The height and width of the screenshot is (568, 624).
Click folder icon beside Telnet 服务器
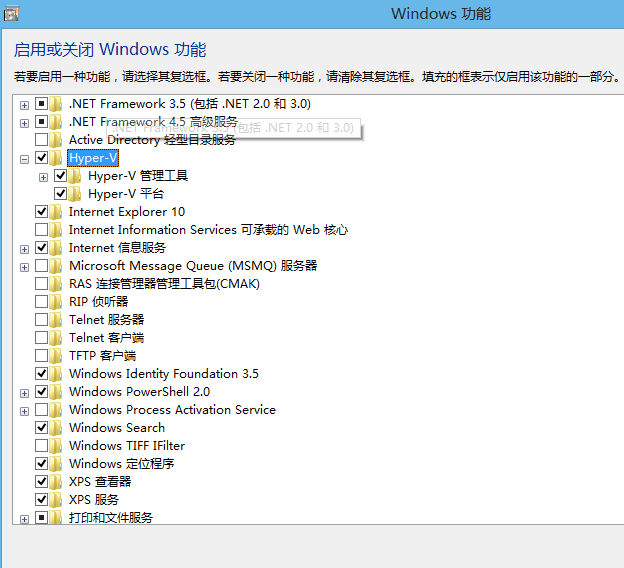click(x=56, y=320)
